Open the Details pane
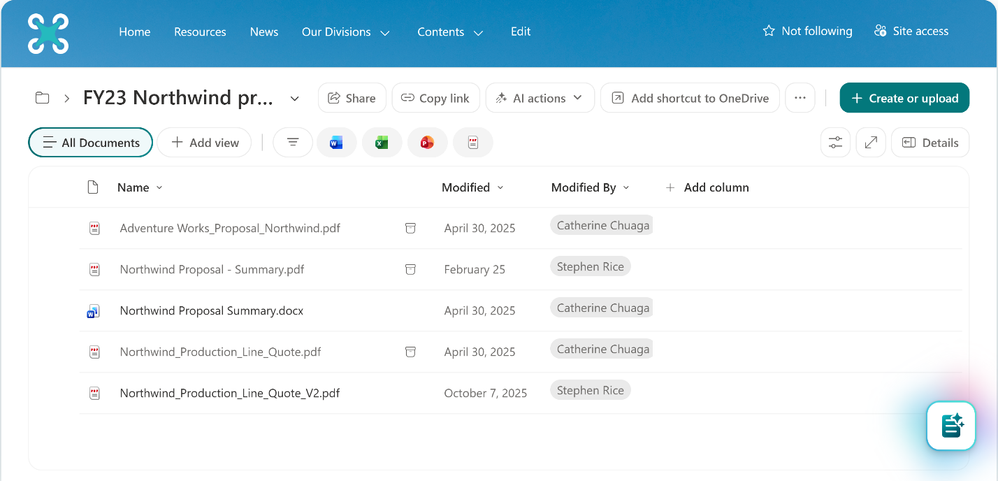This screenshot has width=998, height=481. pos(930,143)
